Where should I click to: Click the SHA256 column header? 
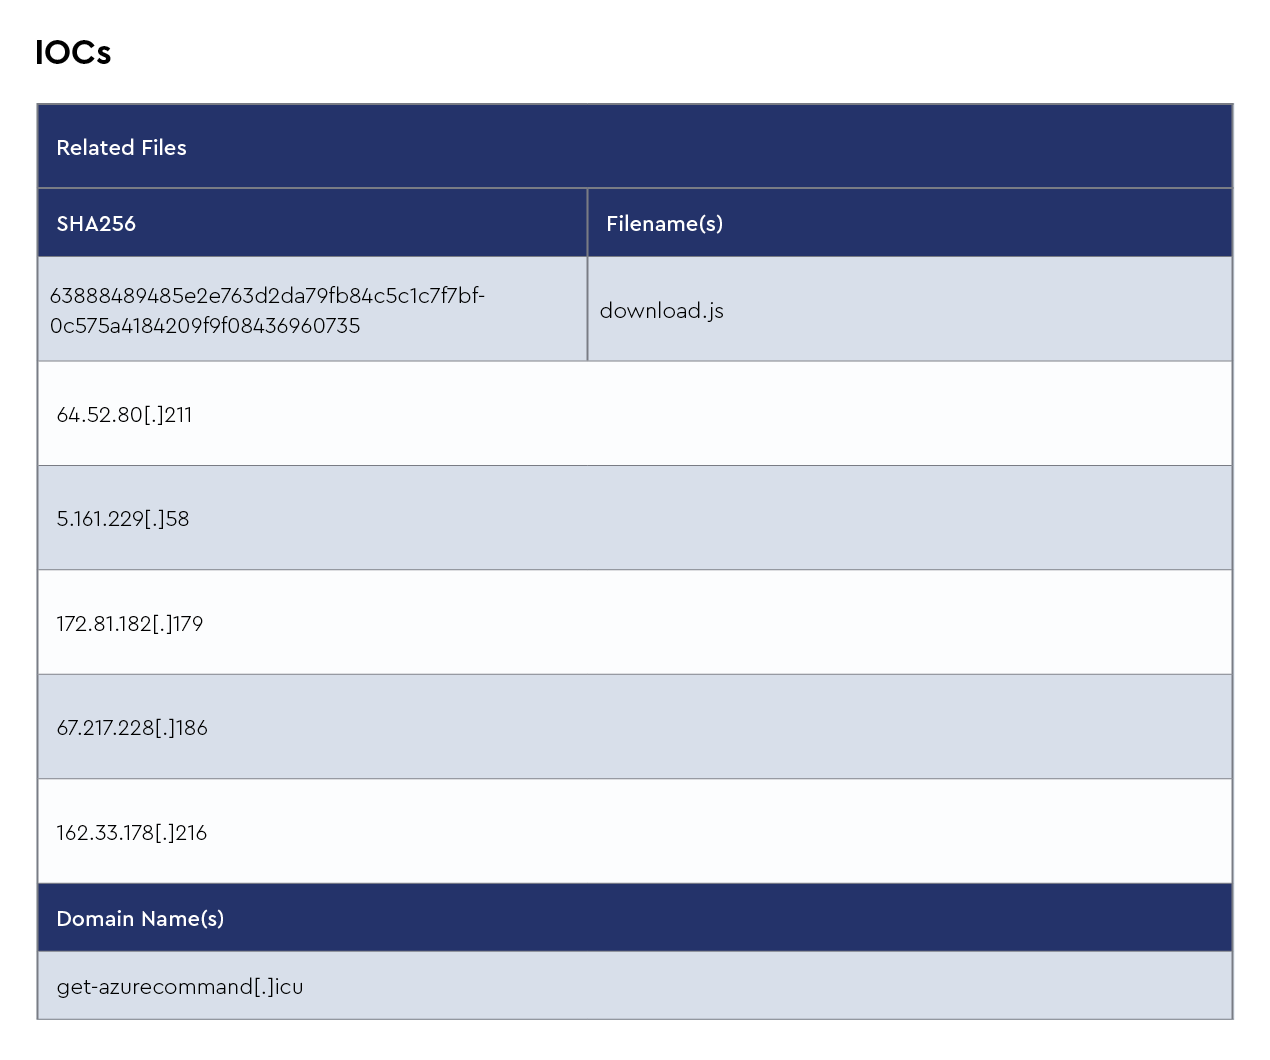click(x=96, y=223)
